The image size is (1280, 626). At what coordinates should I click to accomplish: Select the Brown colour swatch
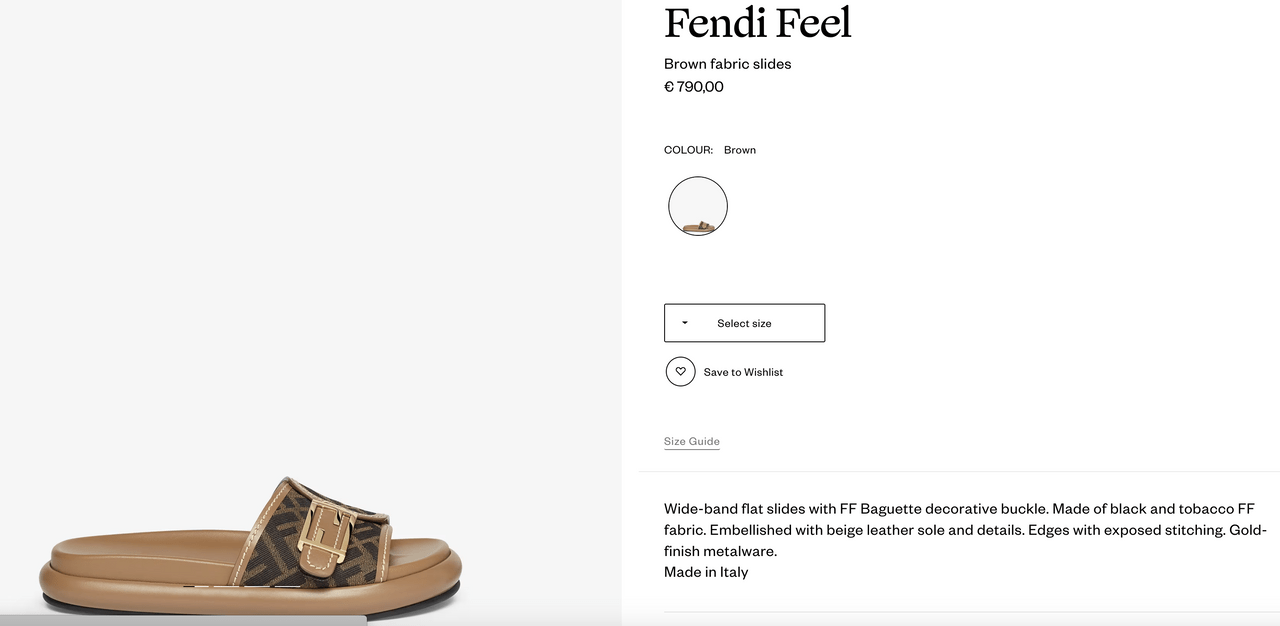click(698, 206)
